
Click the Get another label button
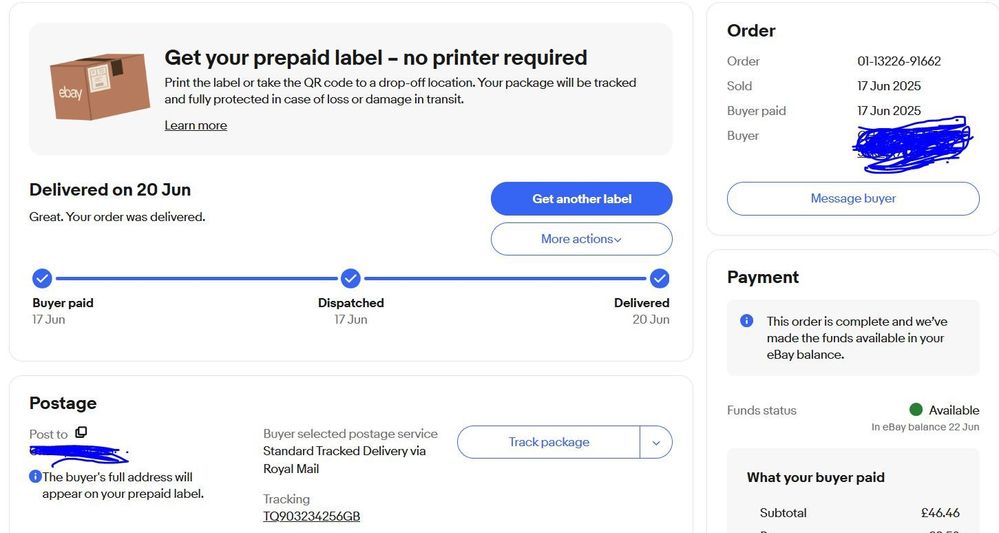click(x=581, y=199)
